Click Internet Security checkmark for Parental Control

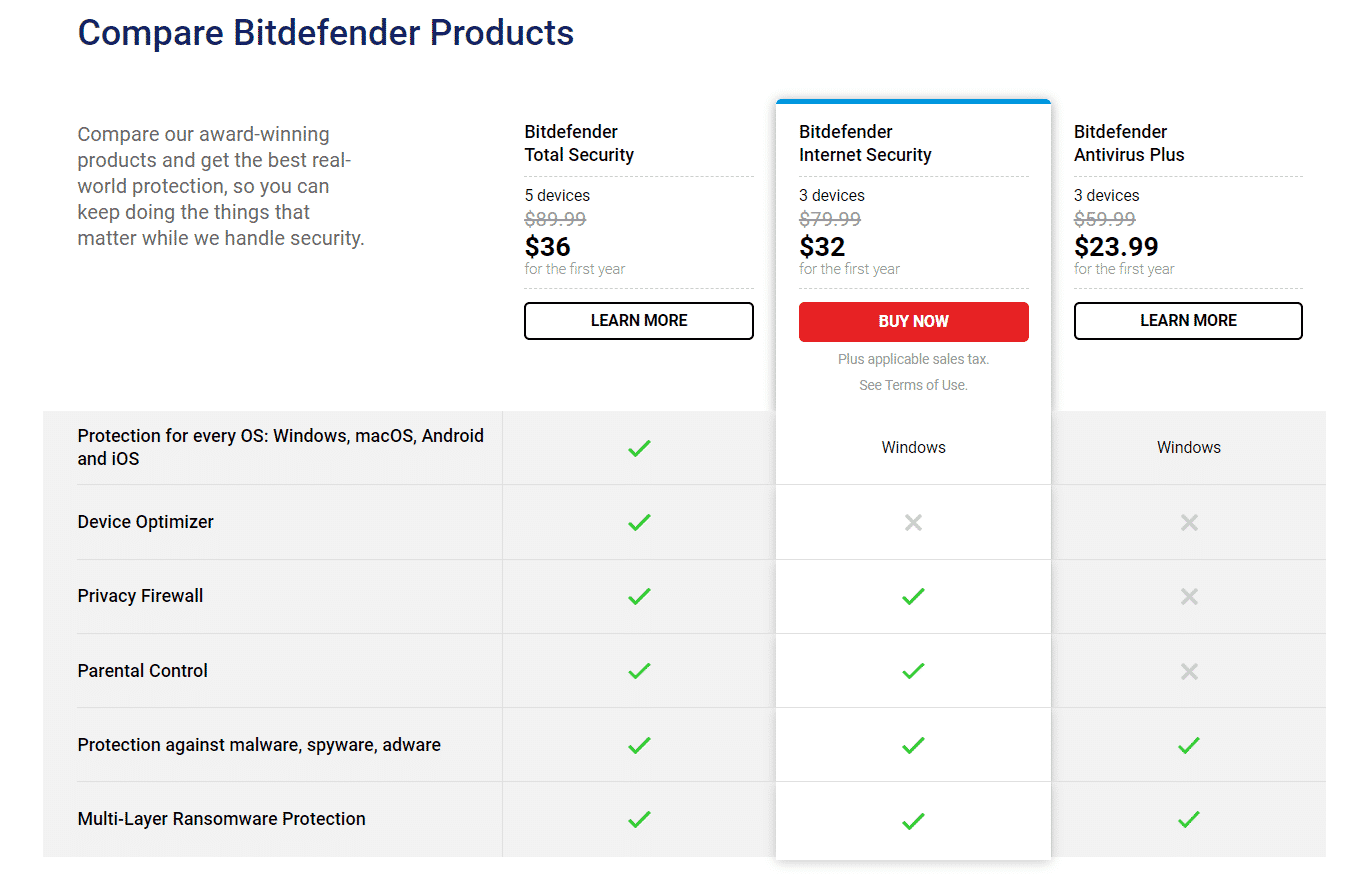pyautogui.click(x=913, y=671)
